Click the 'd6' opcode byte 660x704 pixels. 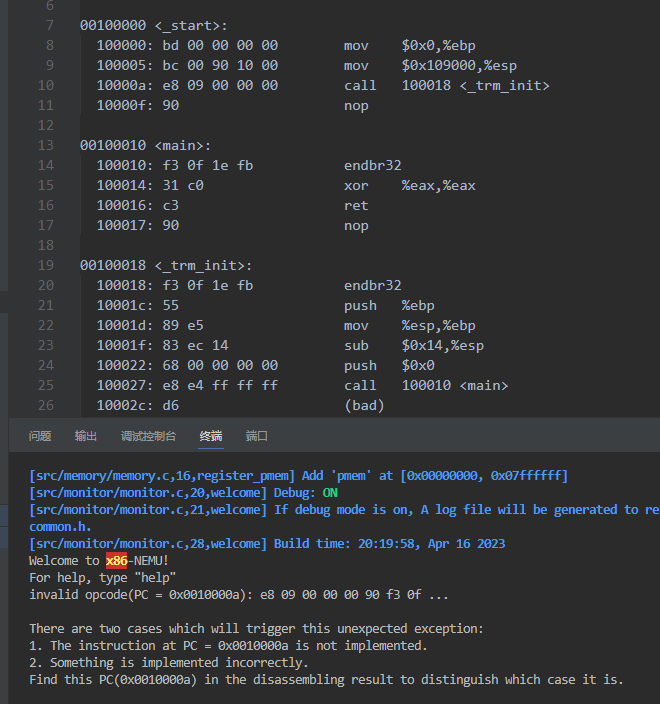pos(171,405)
